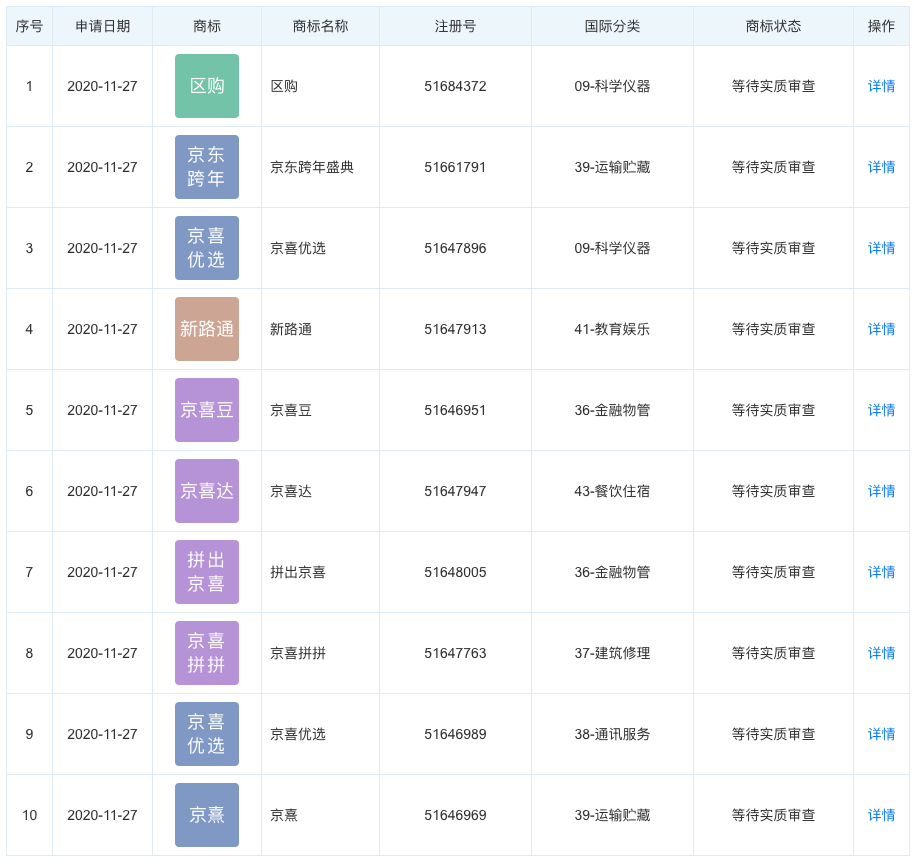Select the 京喜拼拼 trademark logo
The height and width of the screenshot is (864, 914).
[x=207, y=653]
